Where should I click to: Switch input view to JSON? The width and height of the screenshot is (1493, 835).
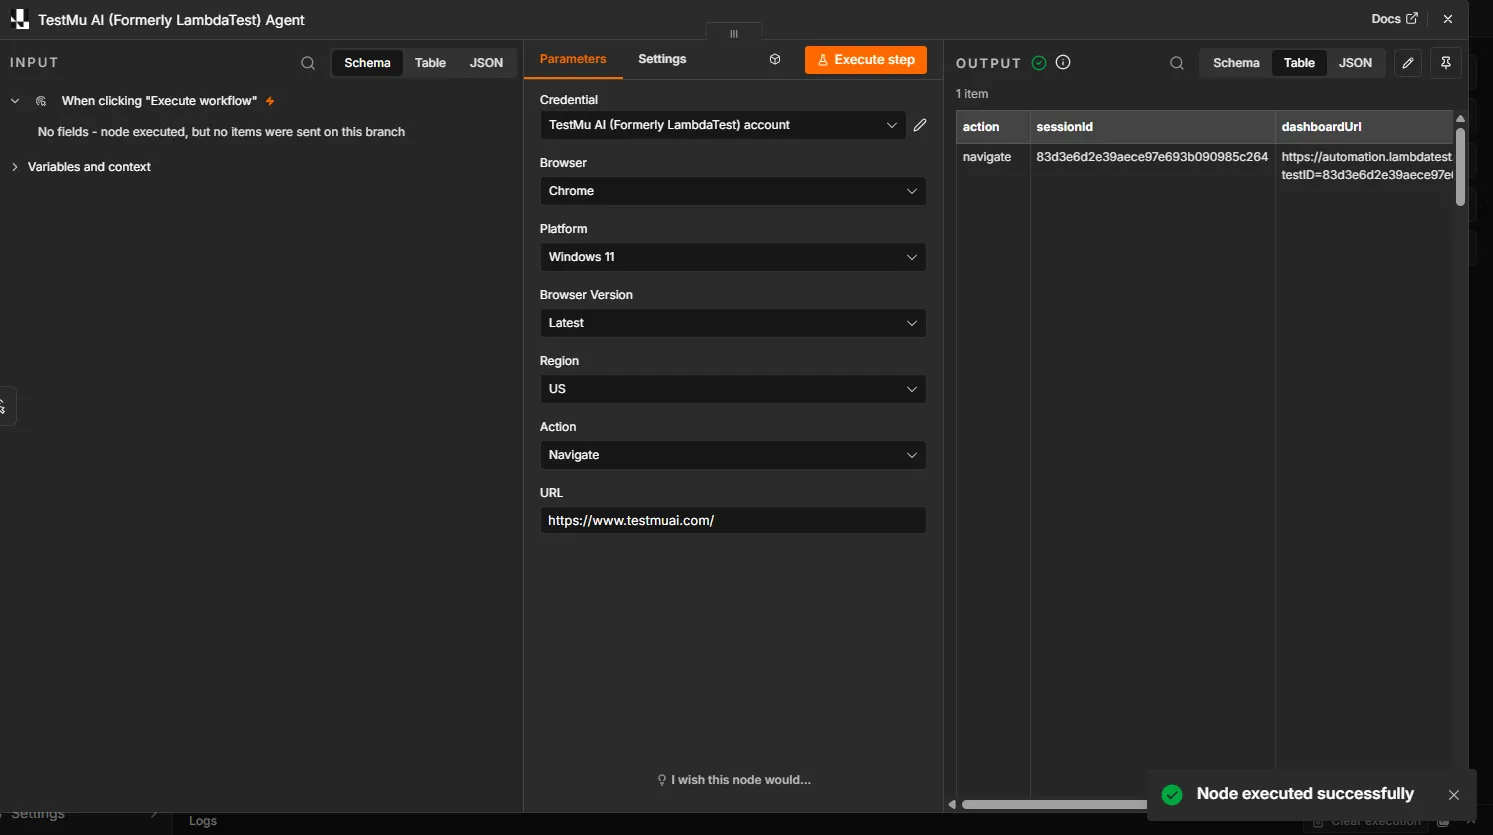pyautogui.click(x=486, y=63)
